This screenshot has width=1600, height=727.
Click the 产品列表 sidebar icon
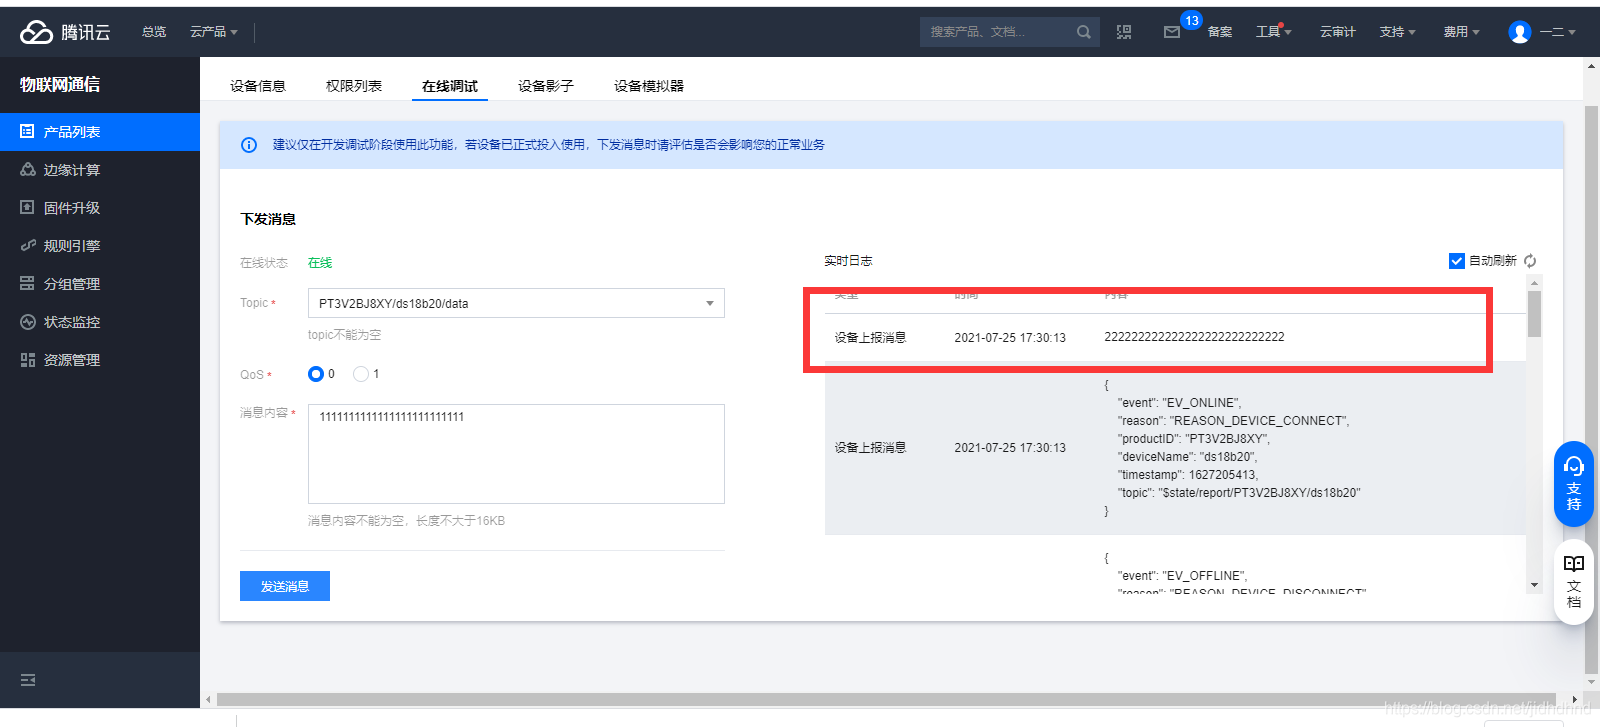click(x=28, y=131)
